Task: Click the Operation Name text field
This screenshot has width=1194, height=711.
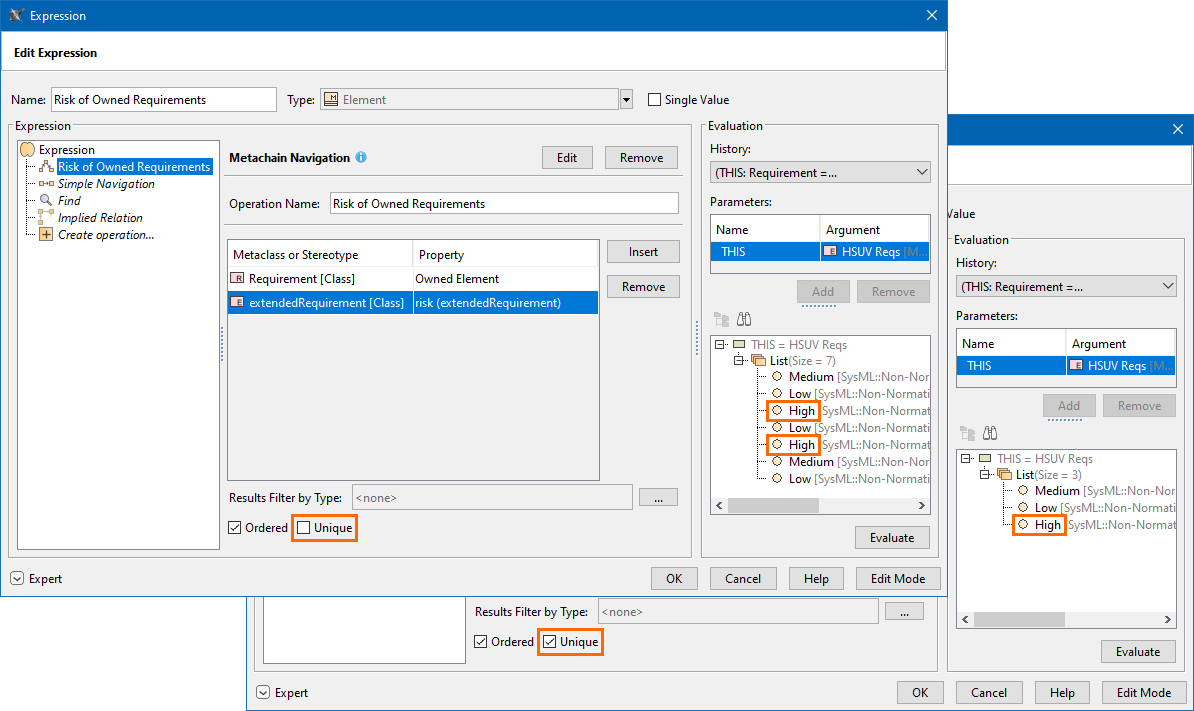Action: (x=504, y=204)
